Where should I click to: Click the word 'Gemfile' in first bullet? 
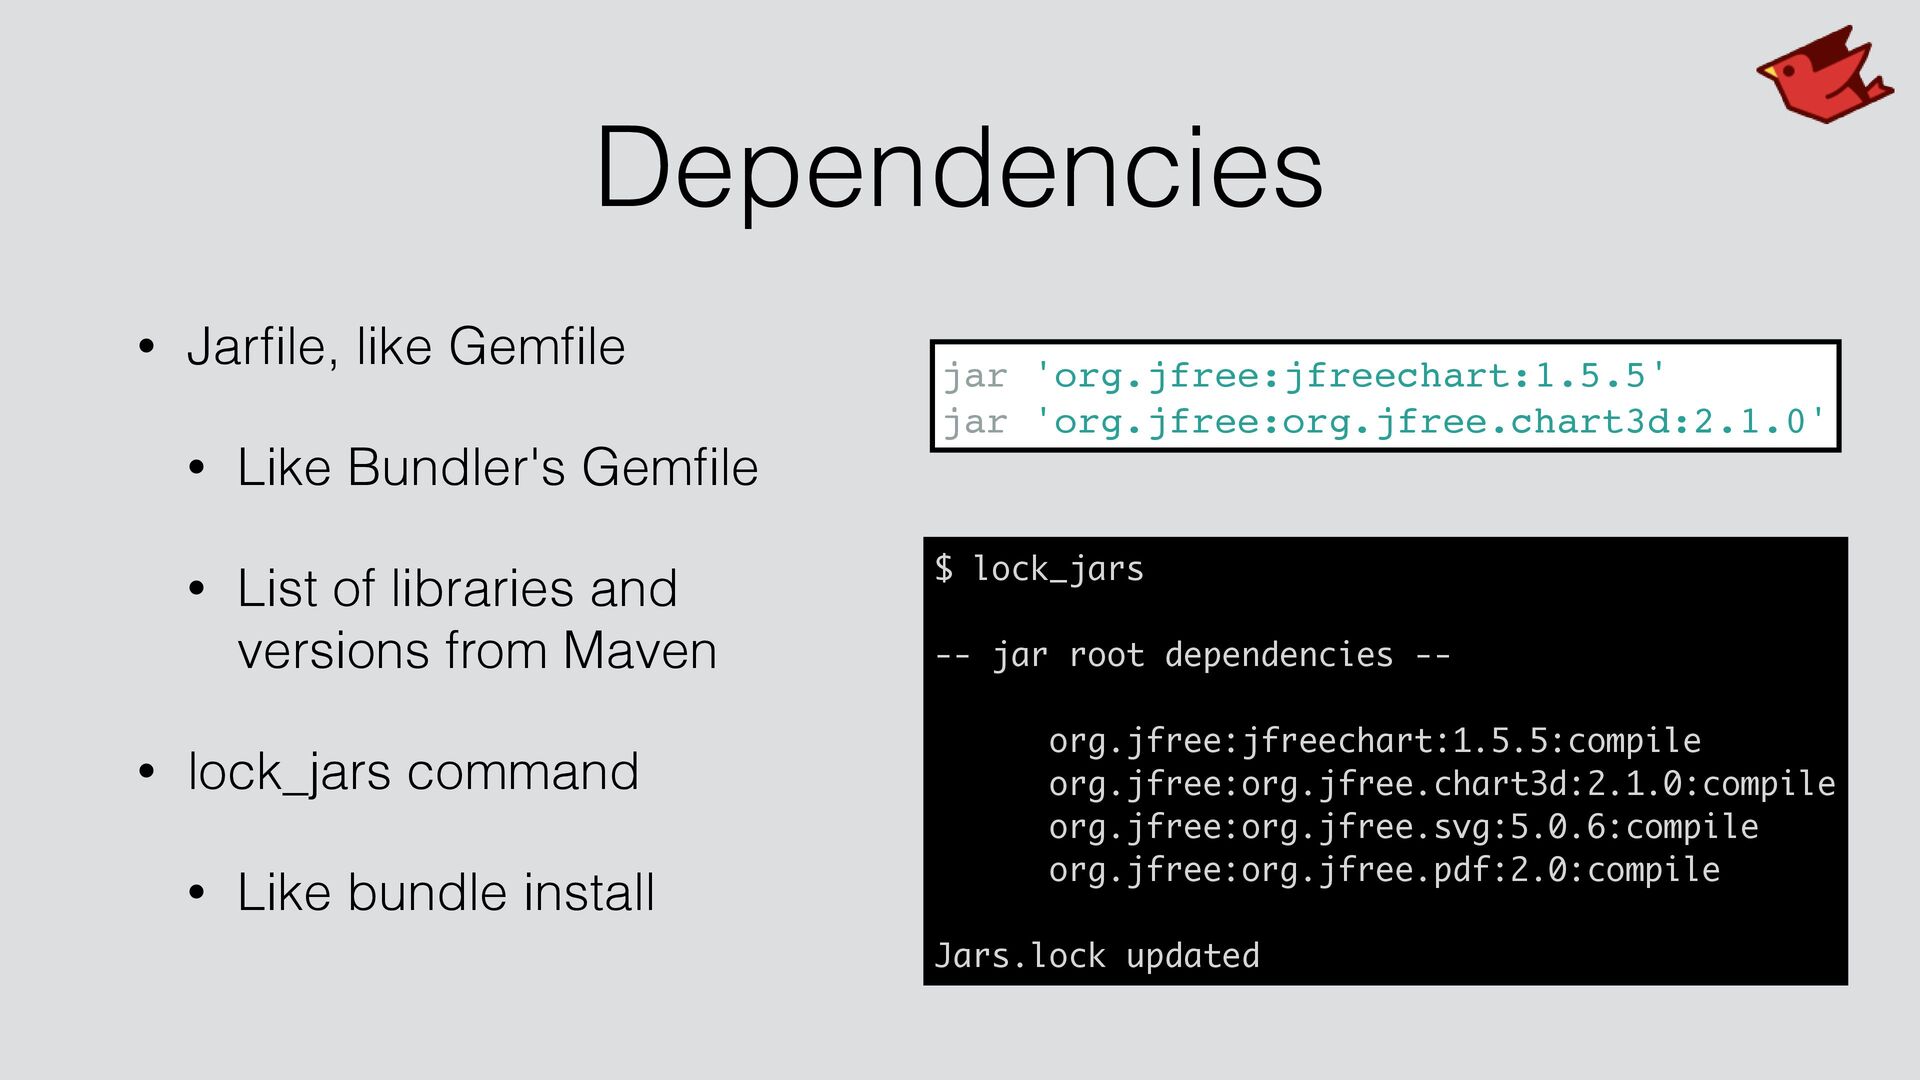536,347
